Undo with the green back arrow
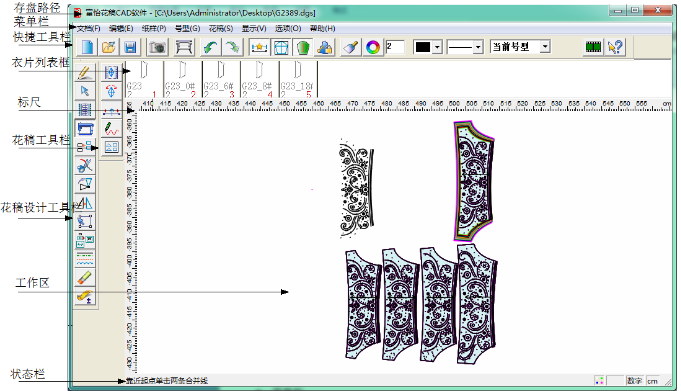The image size is (681, 391). pyautogui.click(x=211, y=47)
